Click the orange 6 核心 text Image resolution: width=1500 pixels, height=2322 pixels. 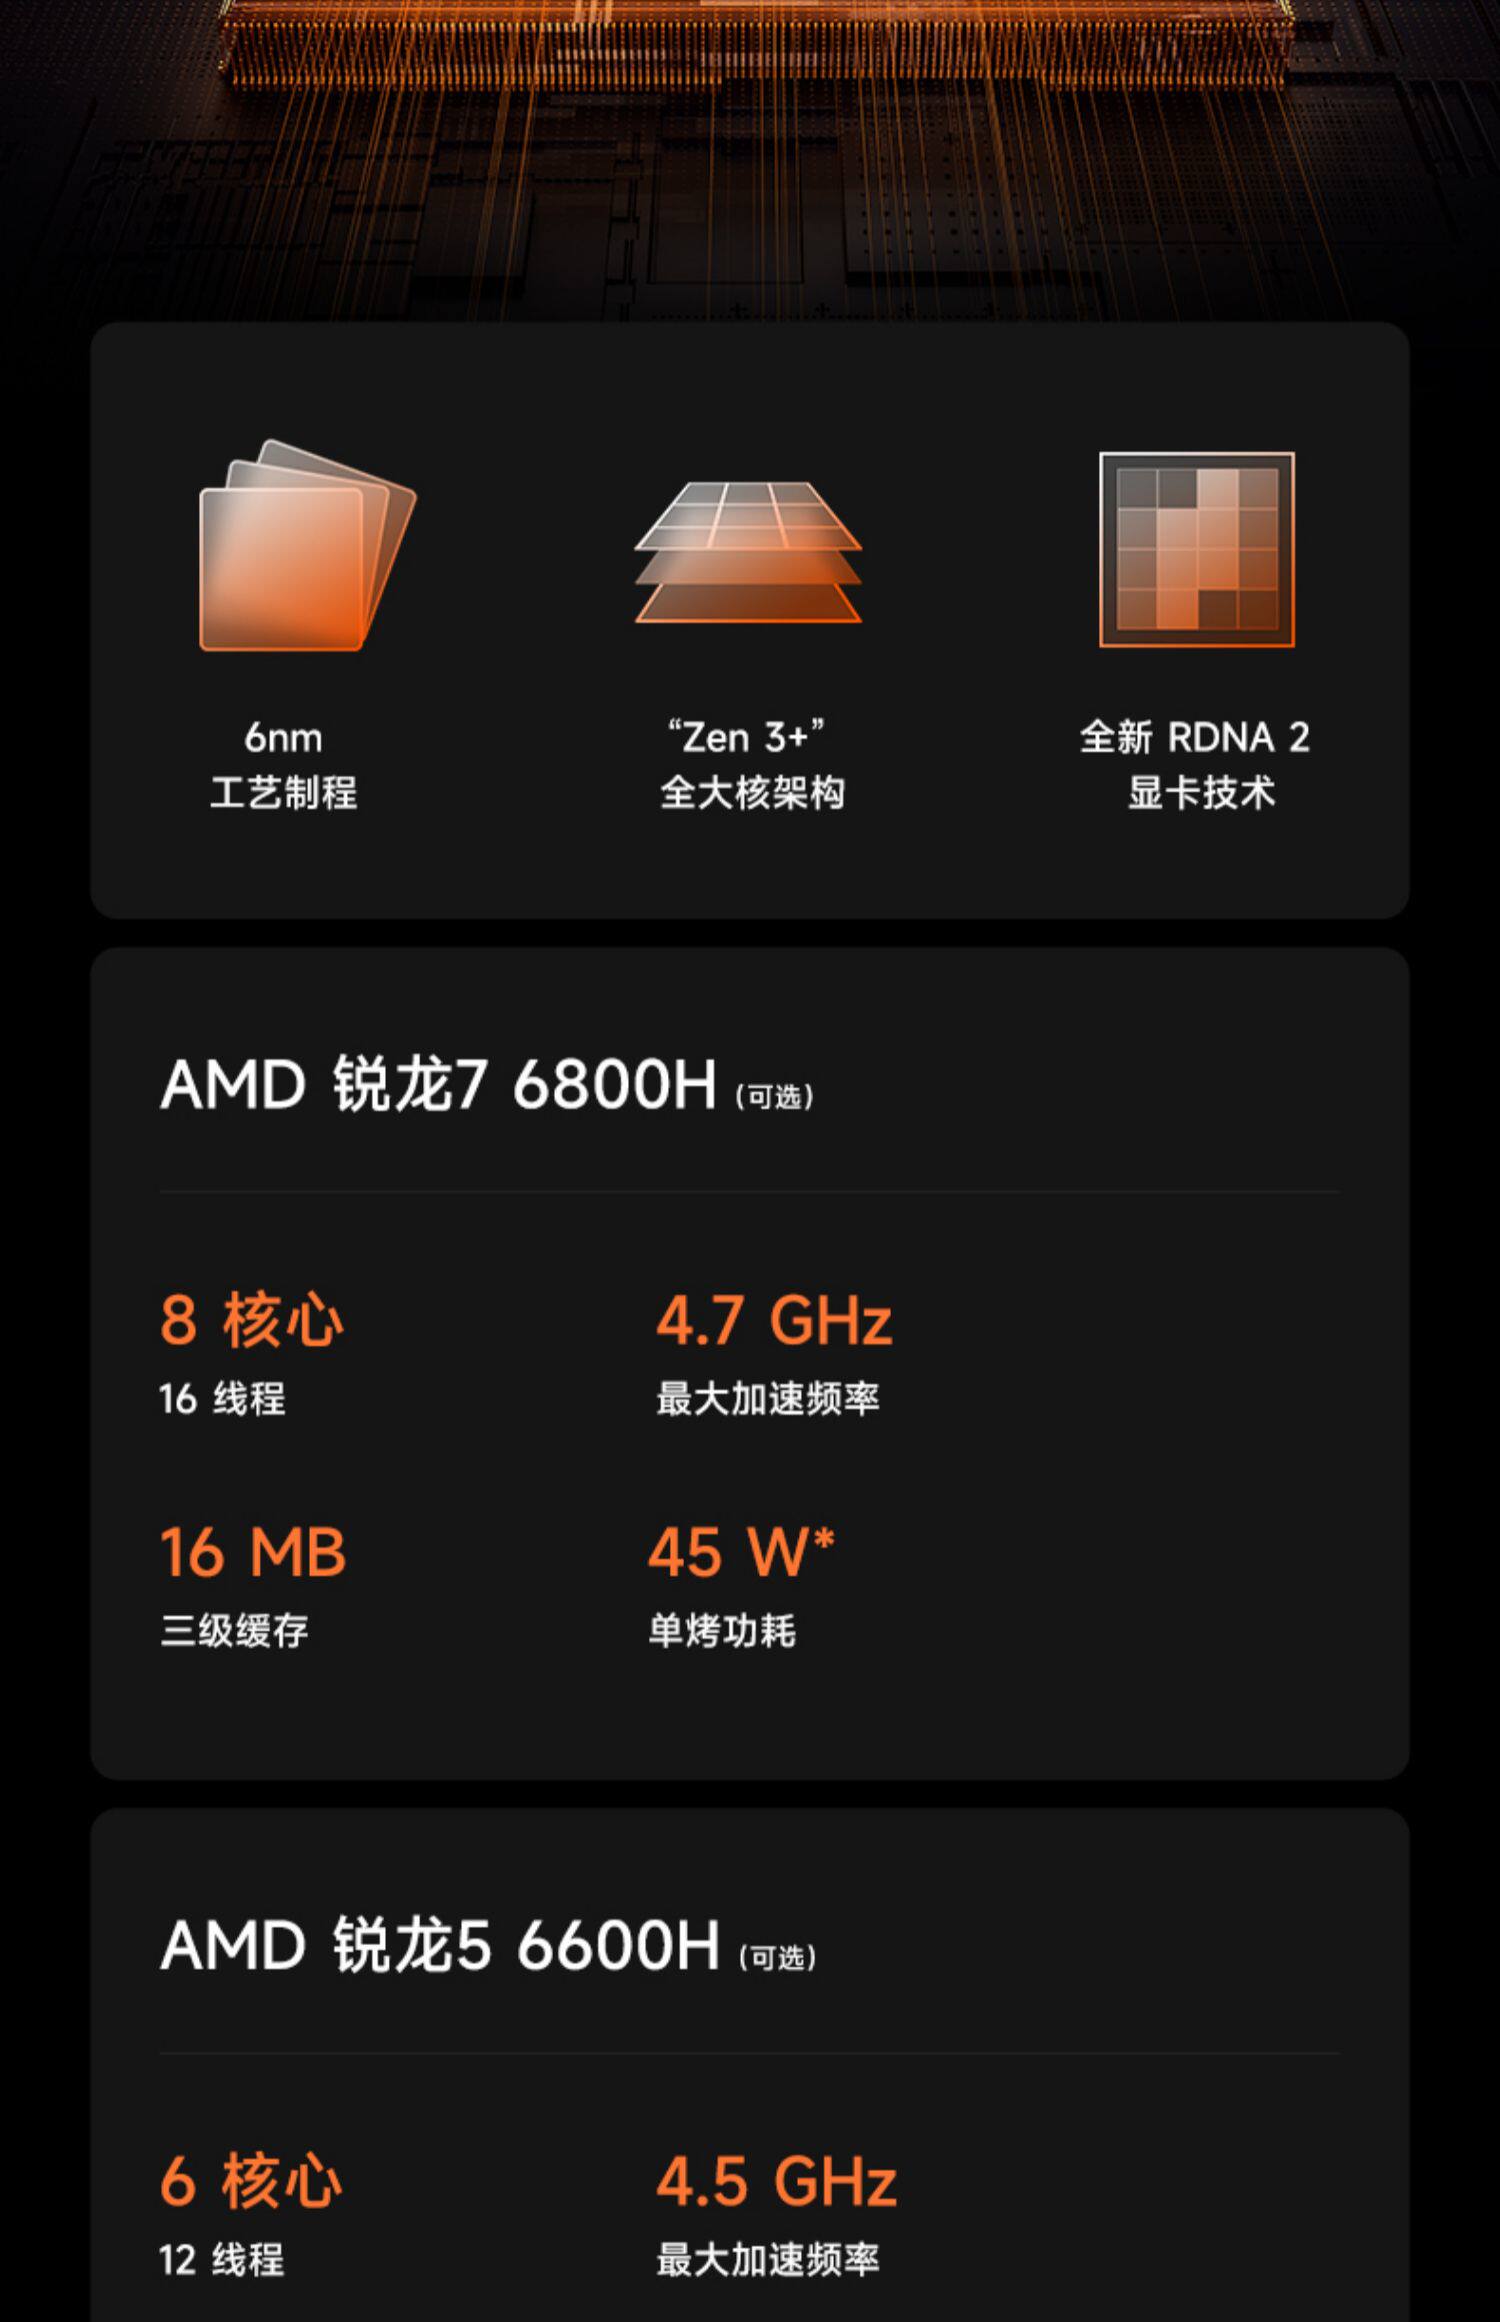[251, 2181]
